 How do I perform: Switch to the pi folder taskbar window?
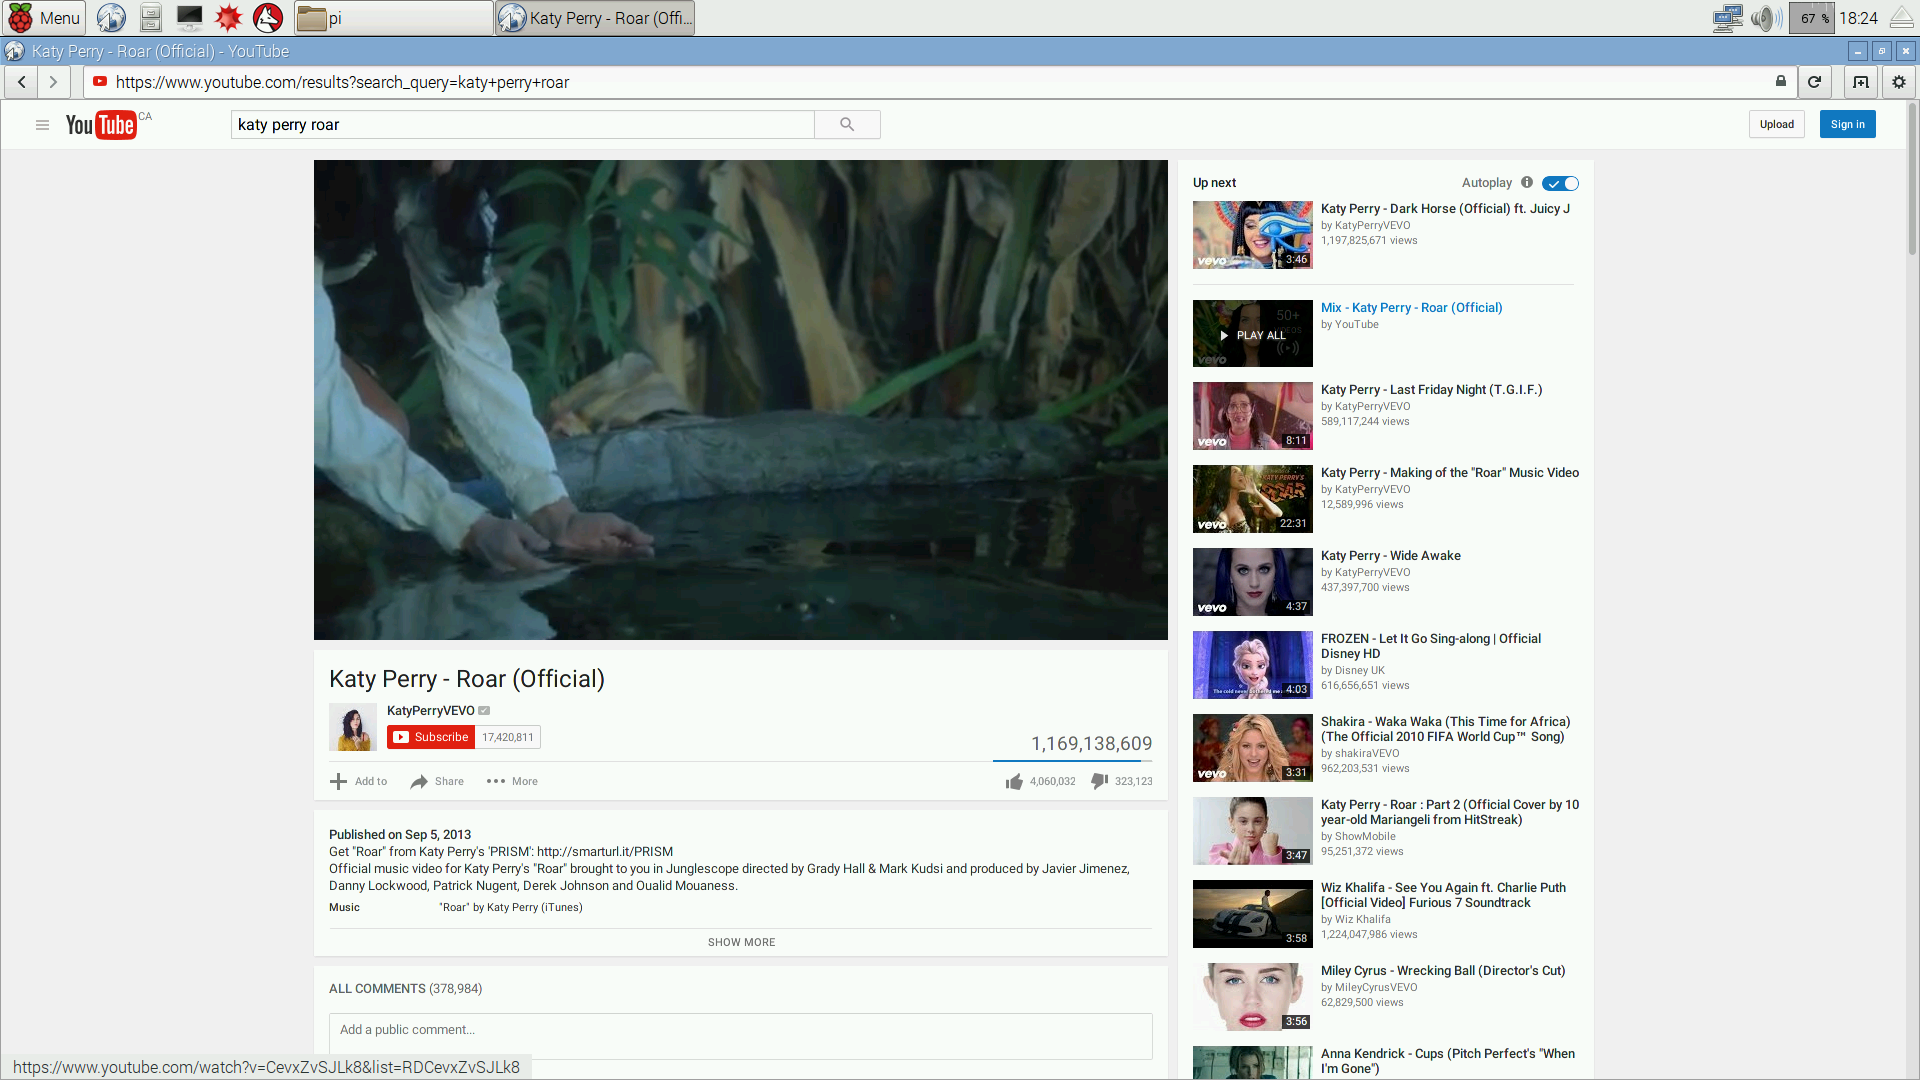pos(393,18)
